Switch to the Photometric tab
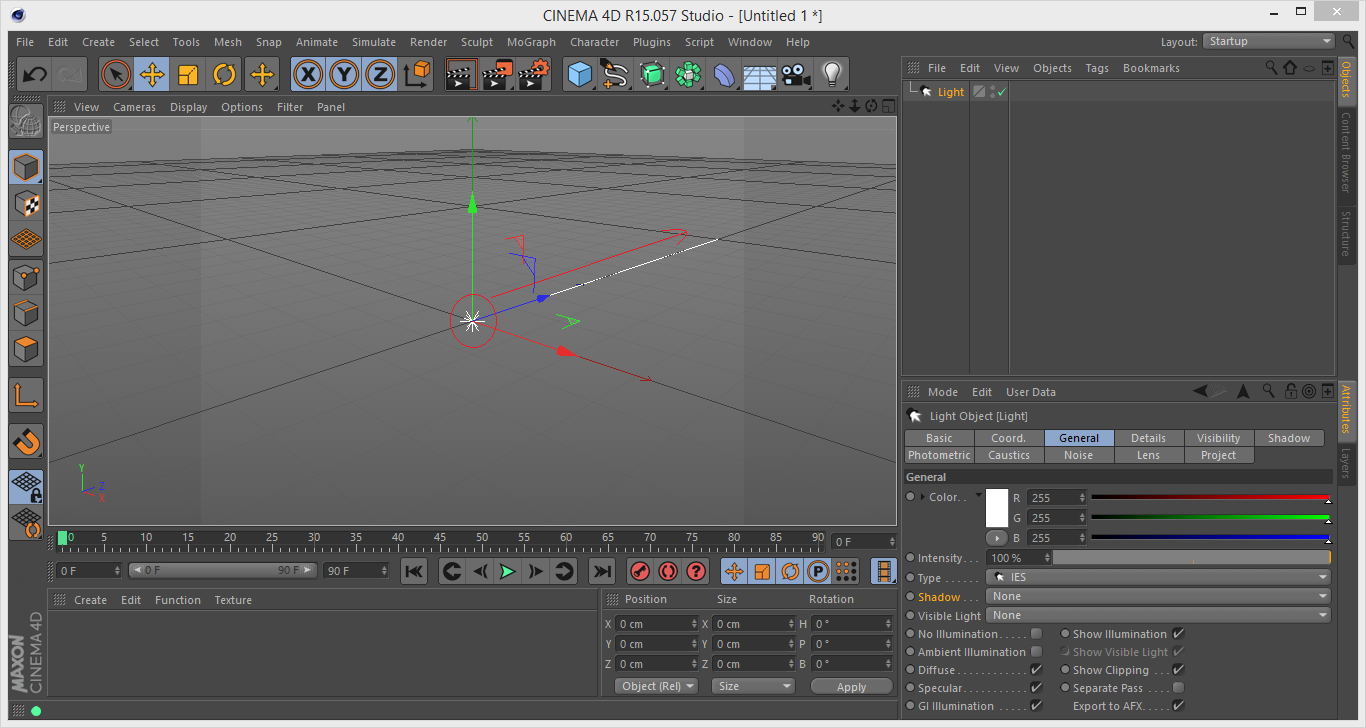The image size is (1366, 728). click(938, 455)
